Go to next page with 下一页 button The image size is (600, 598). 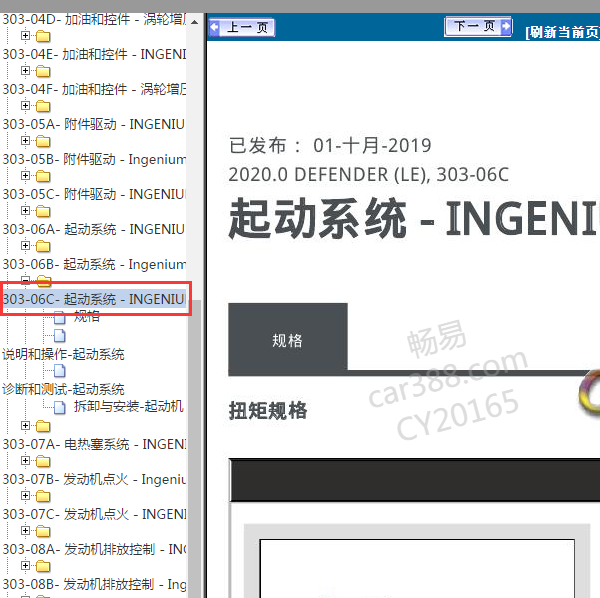(478, 26)
